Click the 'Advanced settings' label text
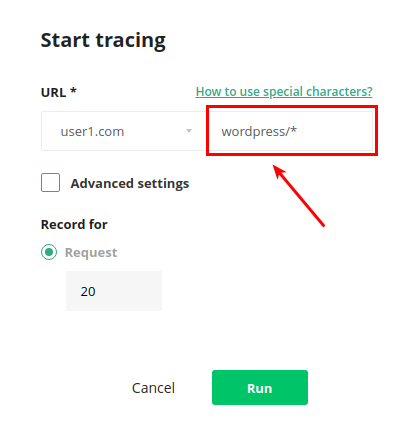This screenshot has height=434, width=413. pyautogui.click(x=130, y=184)
